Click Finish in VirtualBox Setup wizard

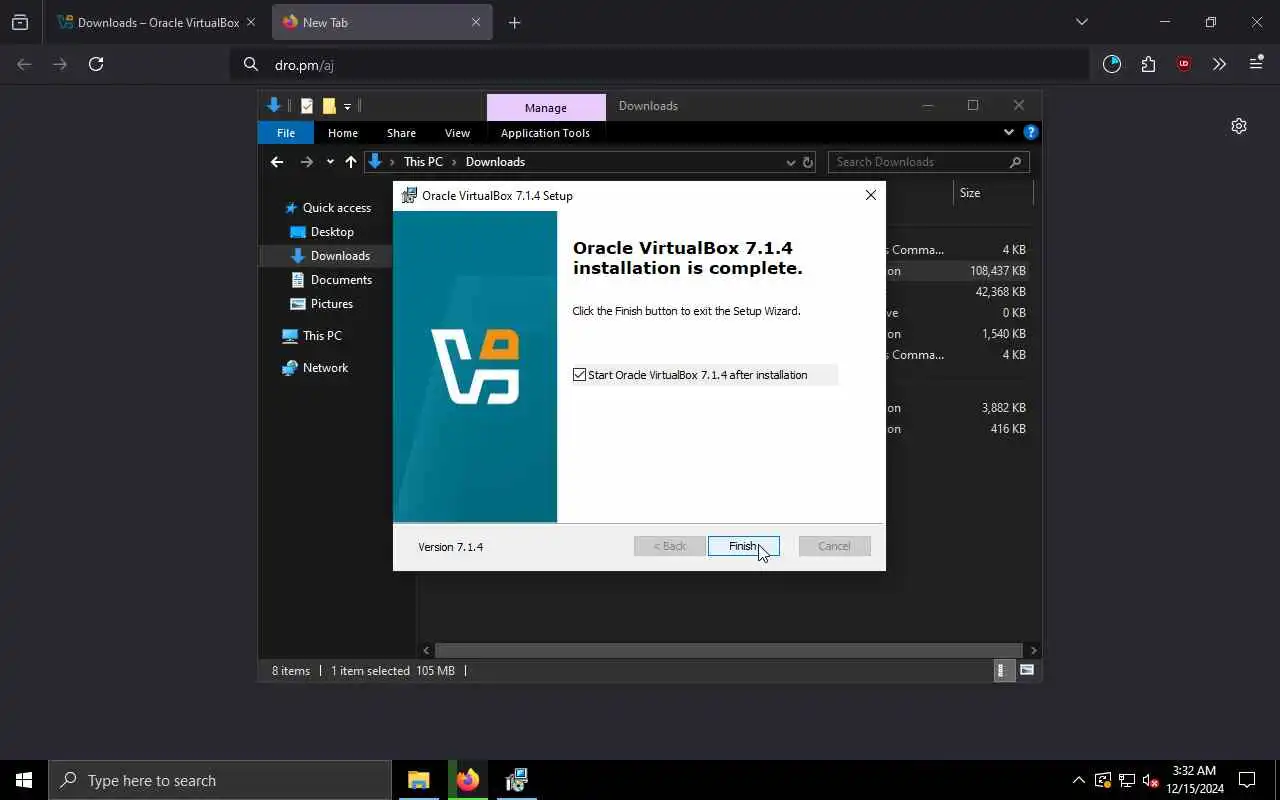(x=743, y=546)
